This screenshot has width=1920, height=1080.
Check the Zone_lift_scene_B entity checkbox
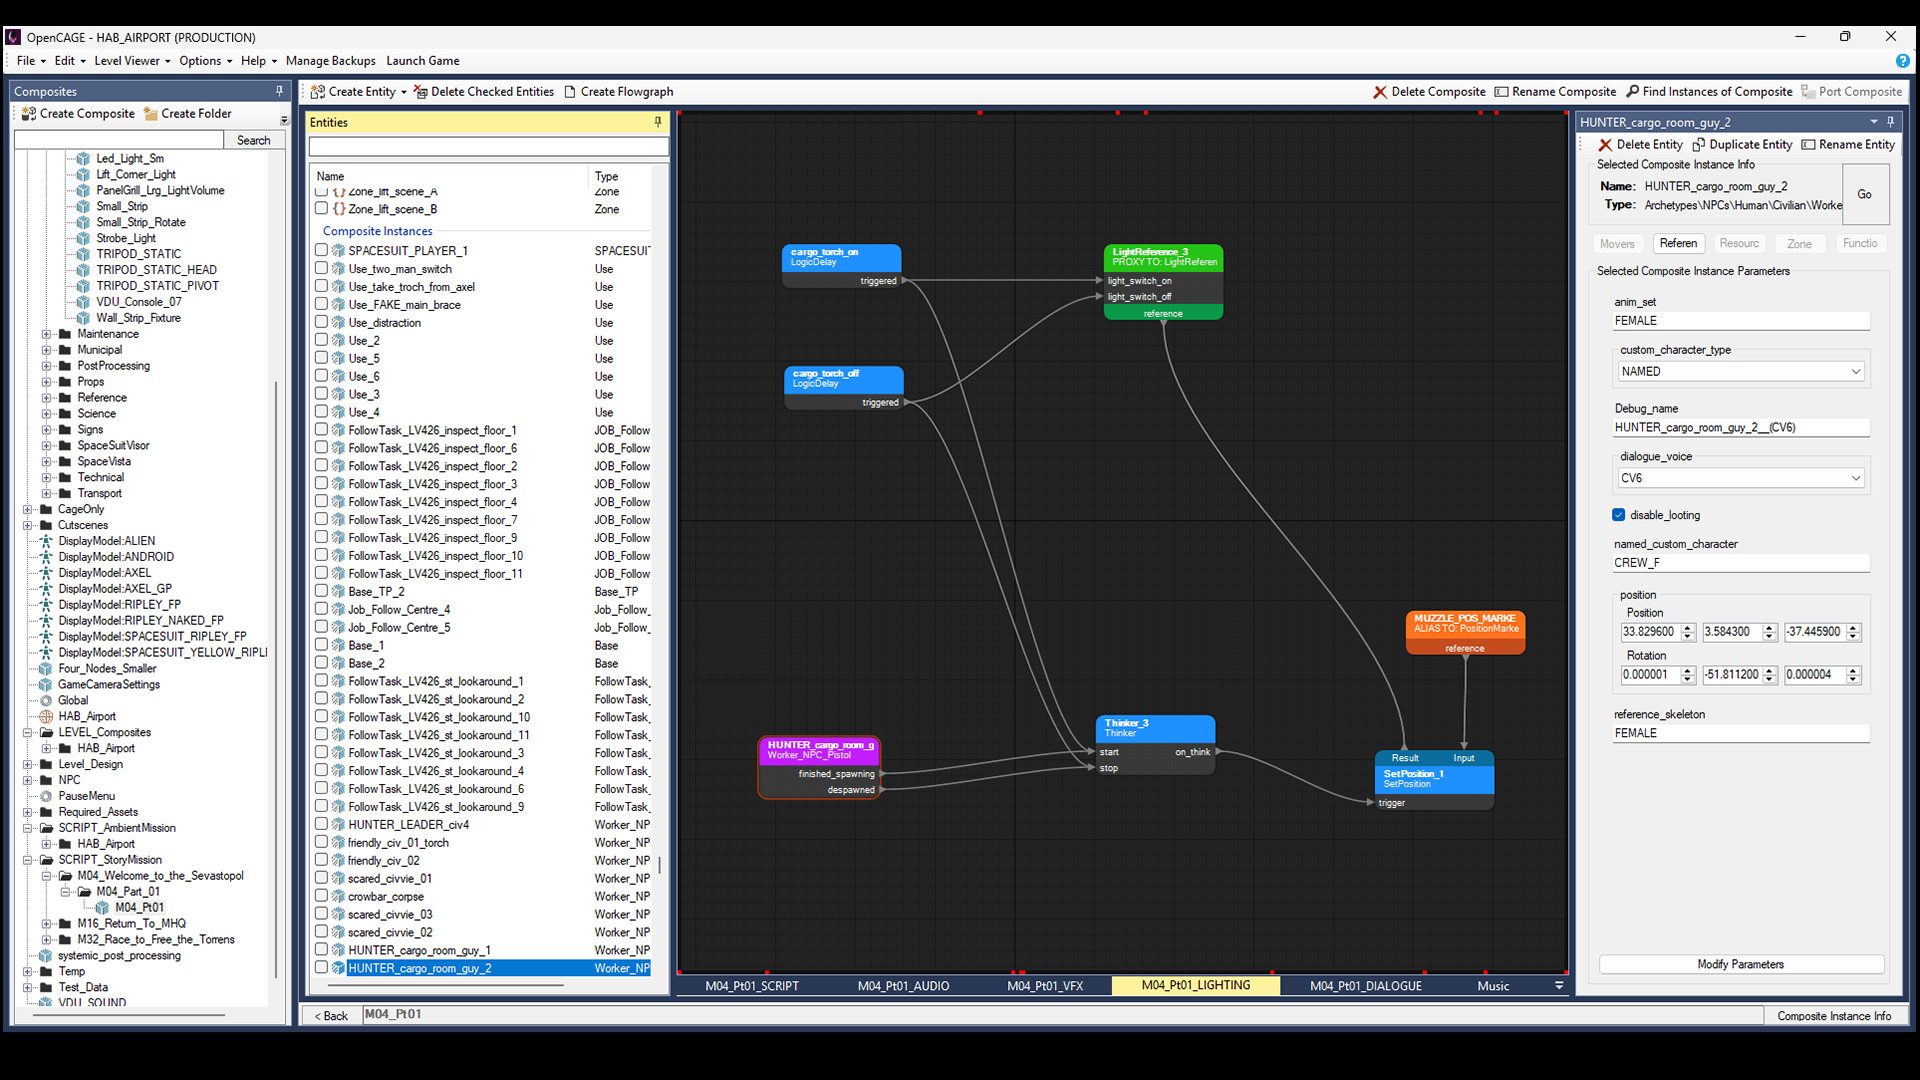321,209
